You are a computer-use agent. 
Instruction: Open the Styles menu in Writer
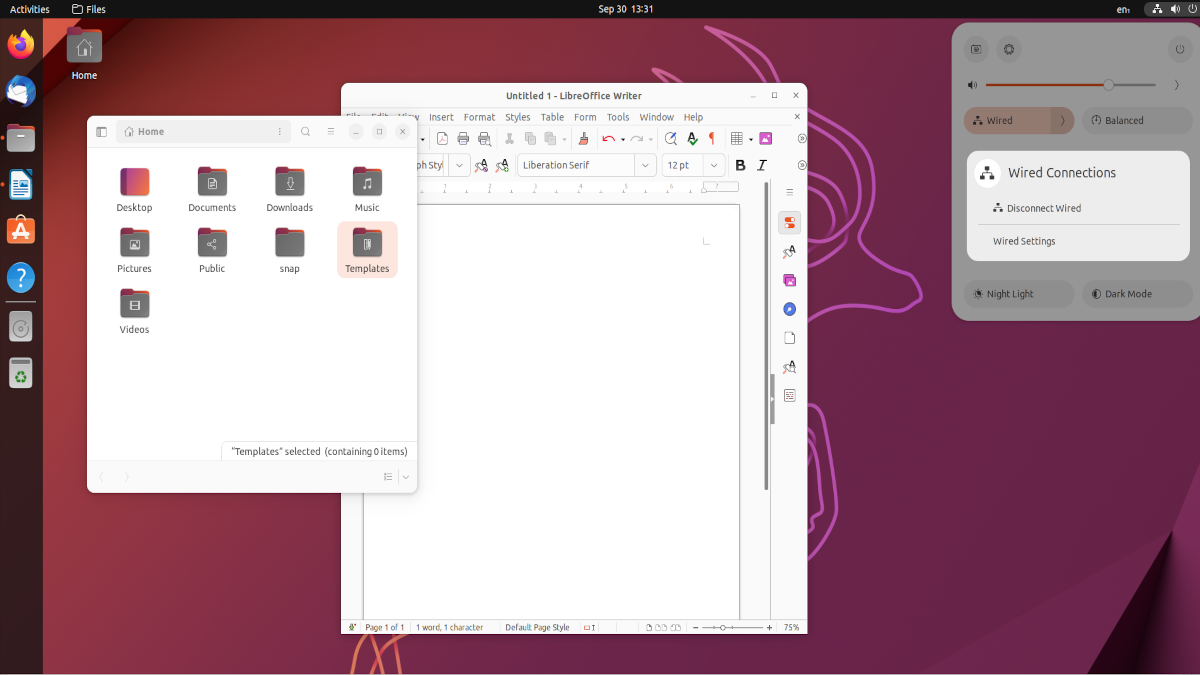[518, 117]
